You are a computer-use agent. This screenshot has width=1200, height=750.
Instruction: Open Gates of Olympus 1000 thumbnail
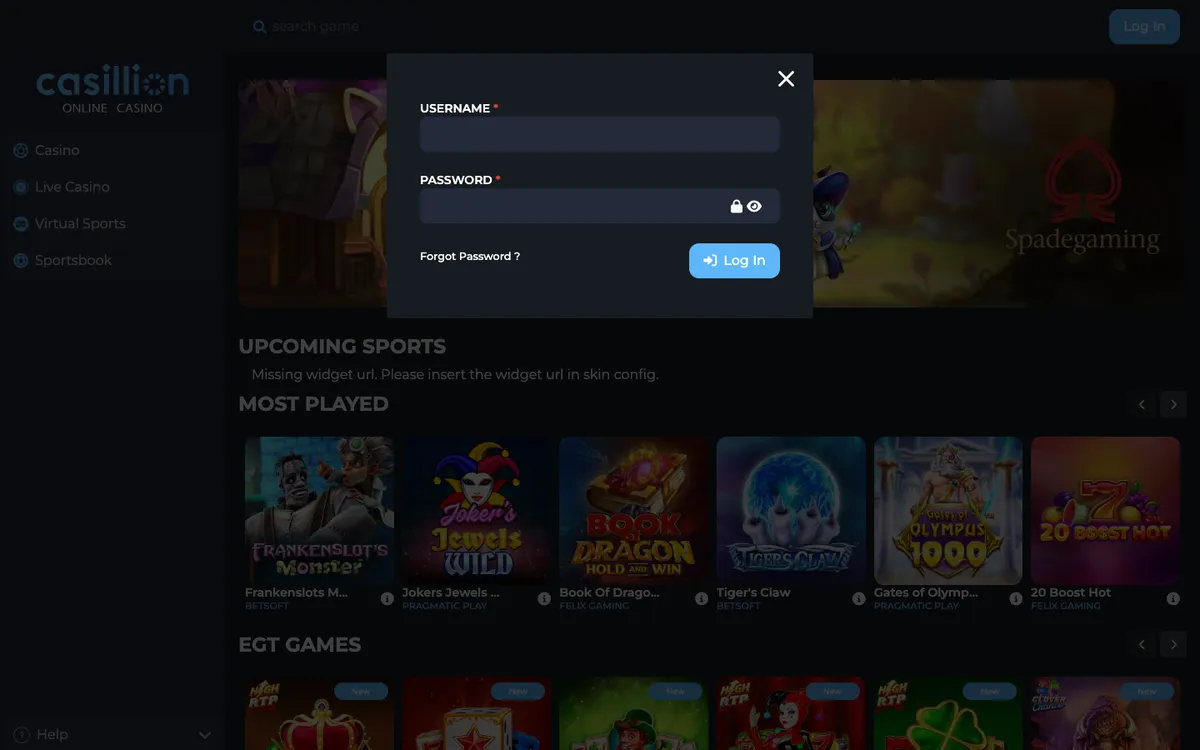pyautogui.click(x=948, y=510)
